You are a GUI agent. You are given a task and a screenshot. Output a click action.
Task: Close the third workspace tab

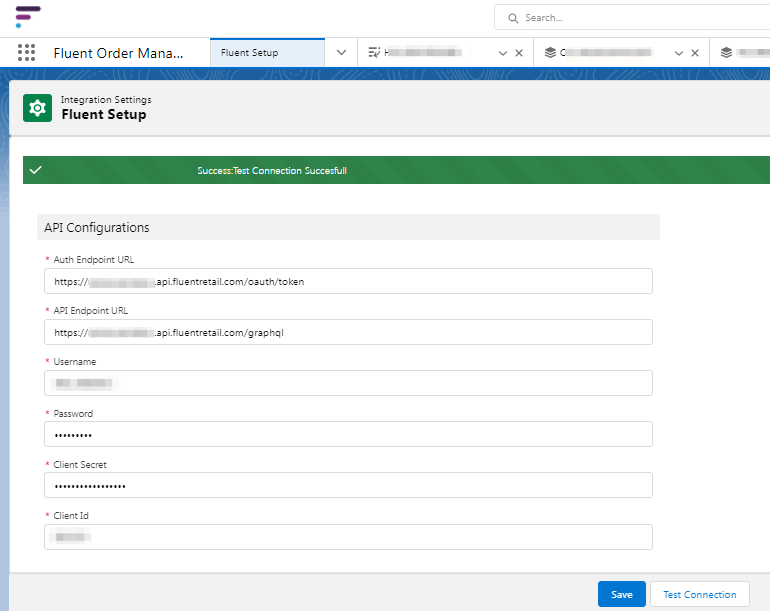(694, 53)
